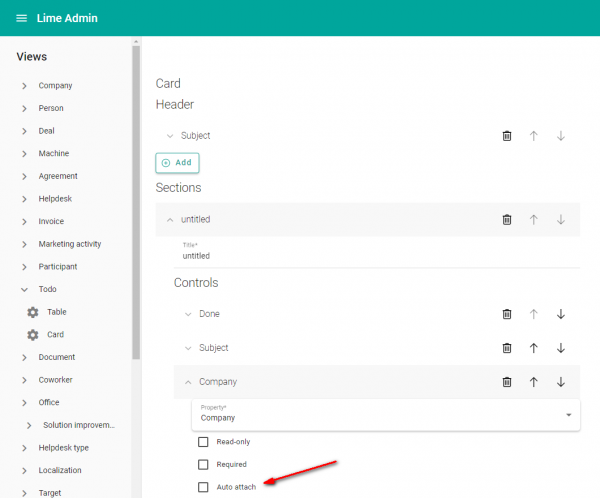
Task: Check the Required checkbox
Action: [203, 464]
